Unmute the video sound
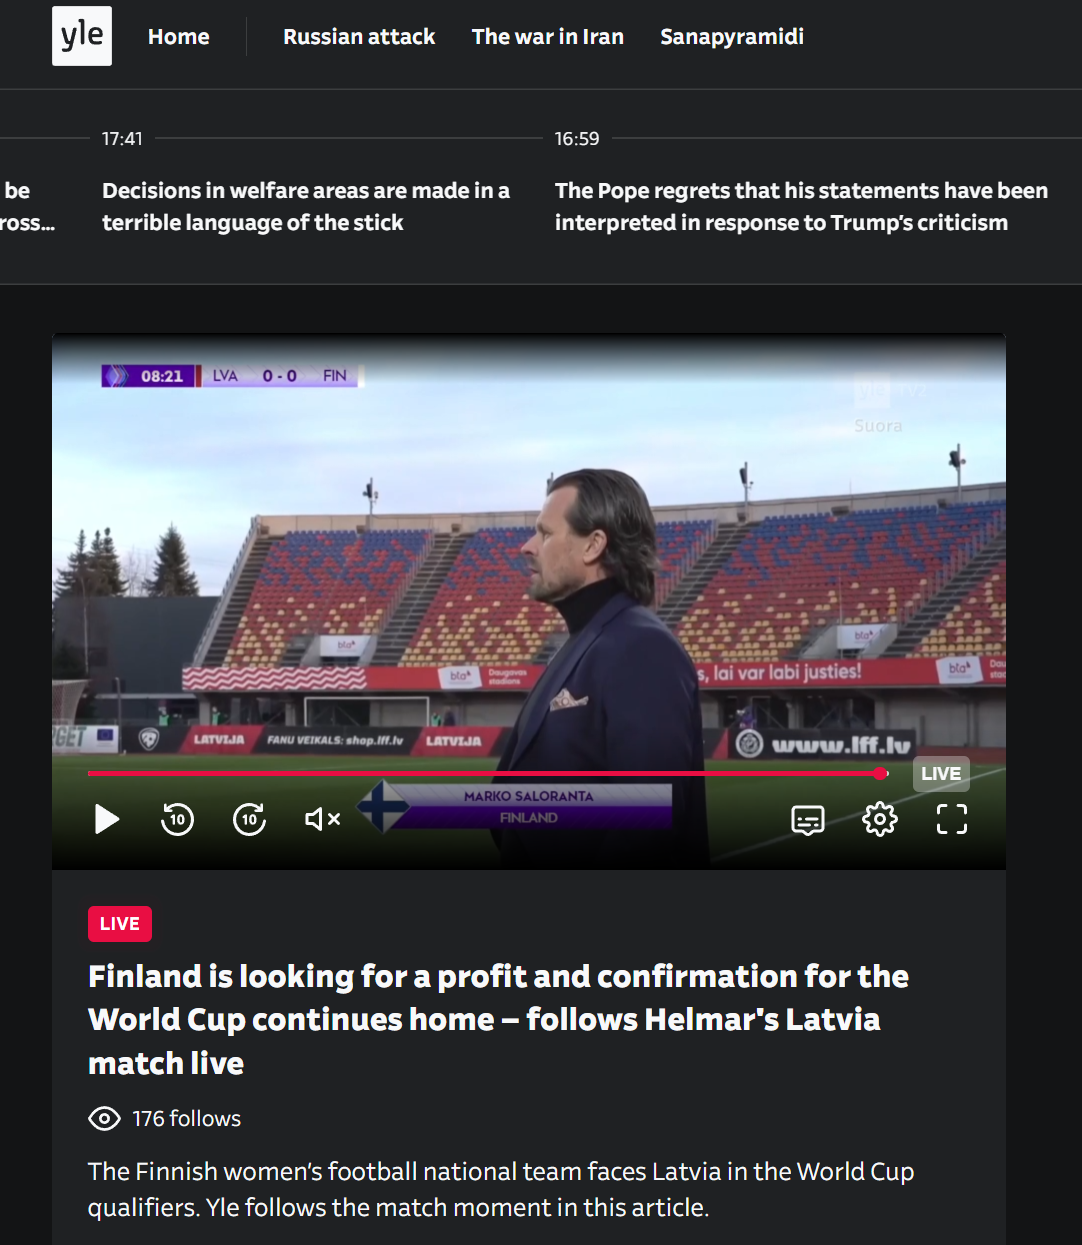Viewport: 1082px width, 1245px height. 322,819
